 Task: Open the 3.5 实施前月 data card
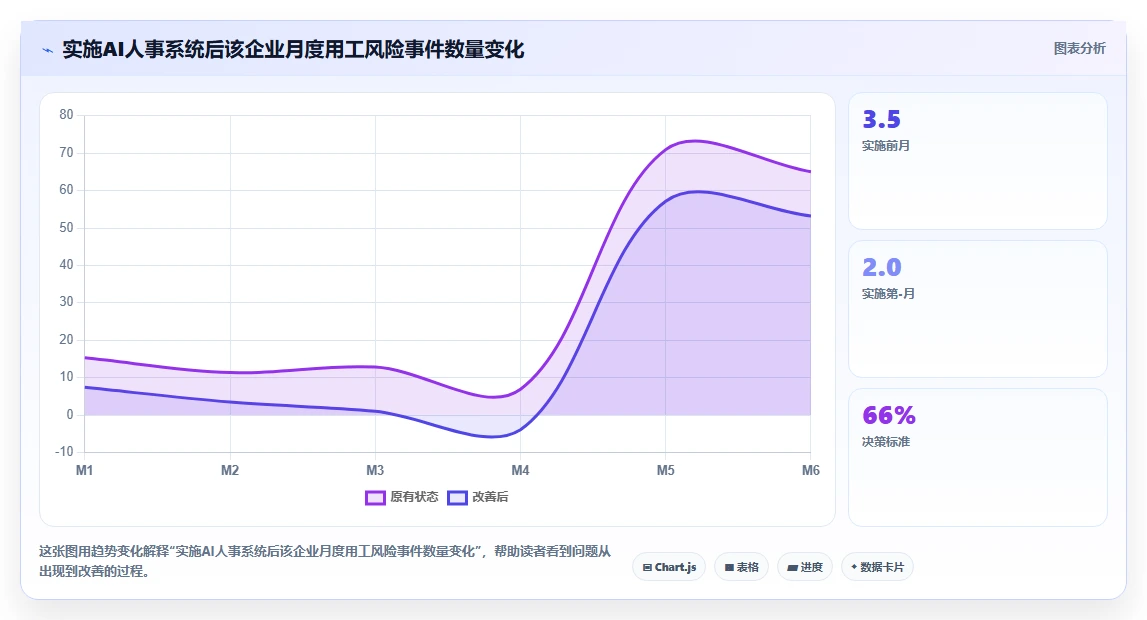[x=977, y=161]
